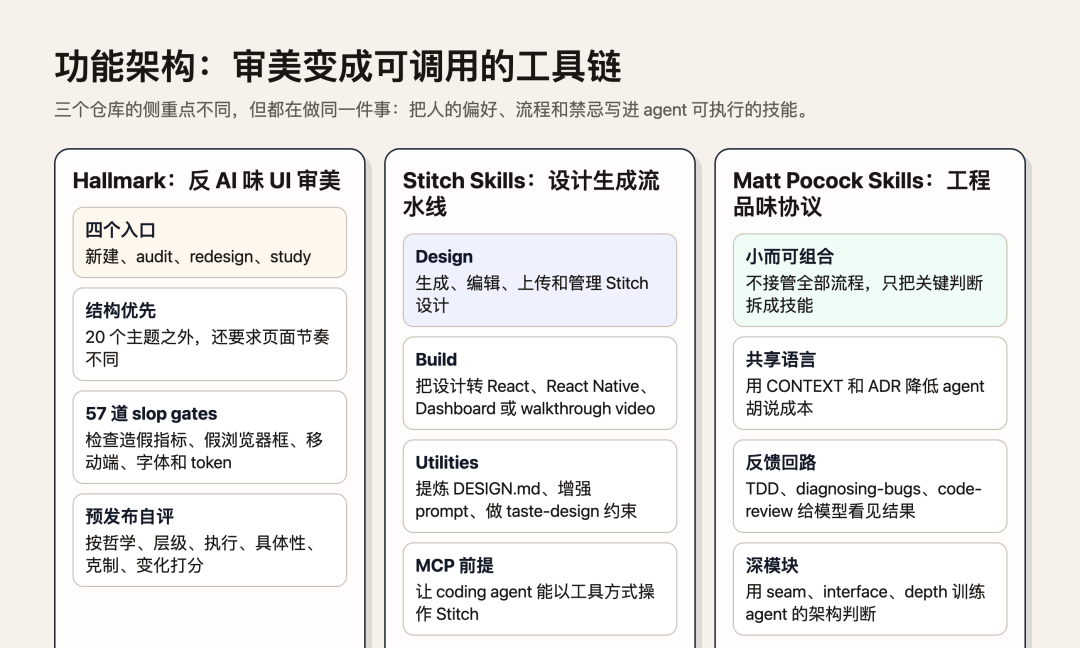Open the 结构优先 card
1080x648 pixels.
(209, 334)
